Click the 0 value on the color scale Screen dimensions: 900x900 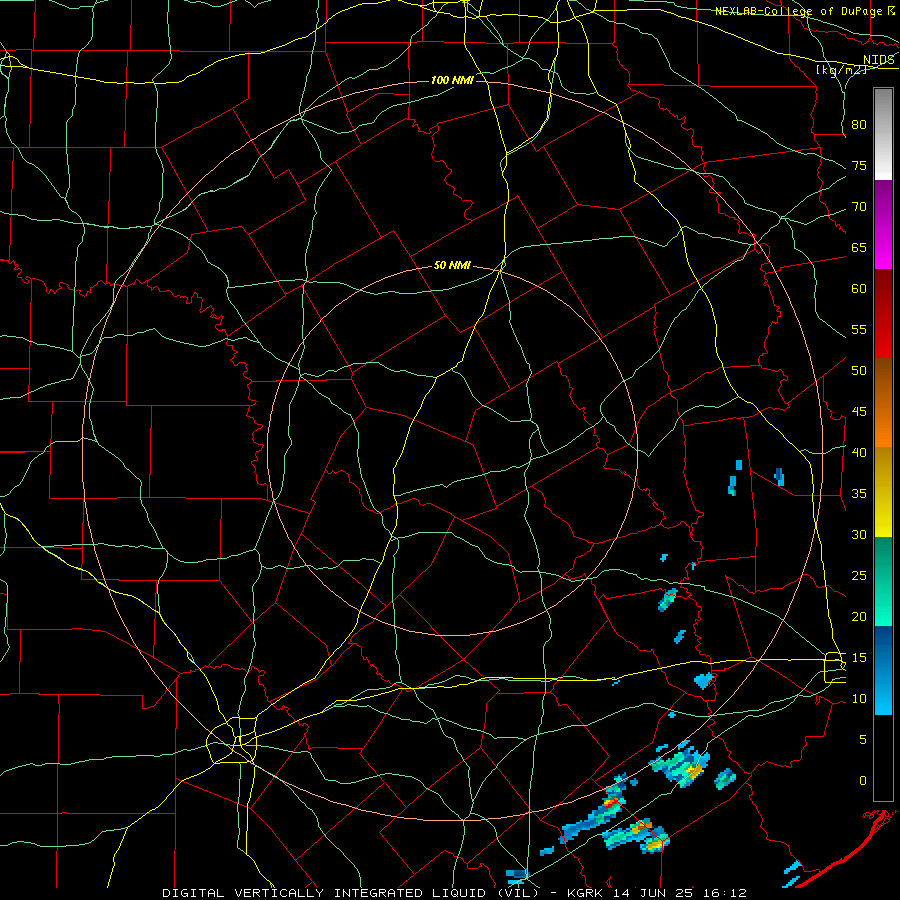tap(863, 781)
